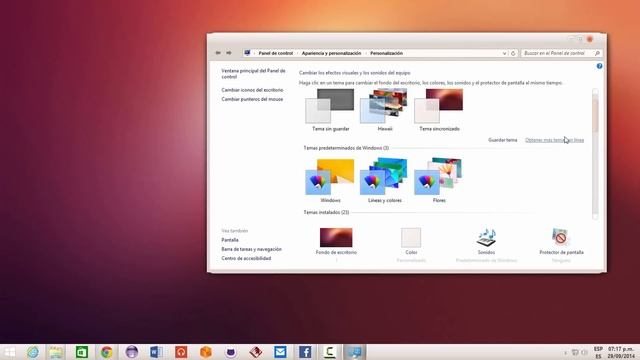Open File Explorer from taskbar
Screen dimensions: 640x360
pos(56,352)
